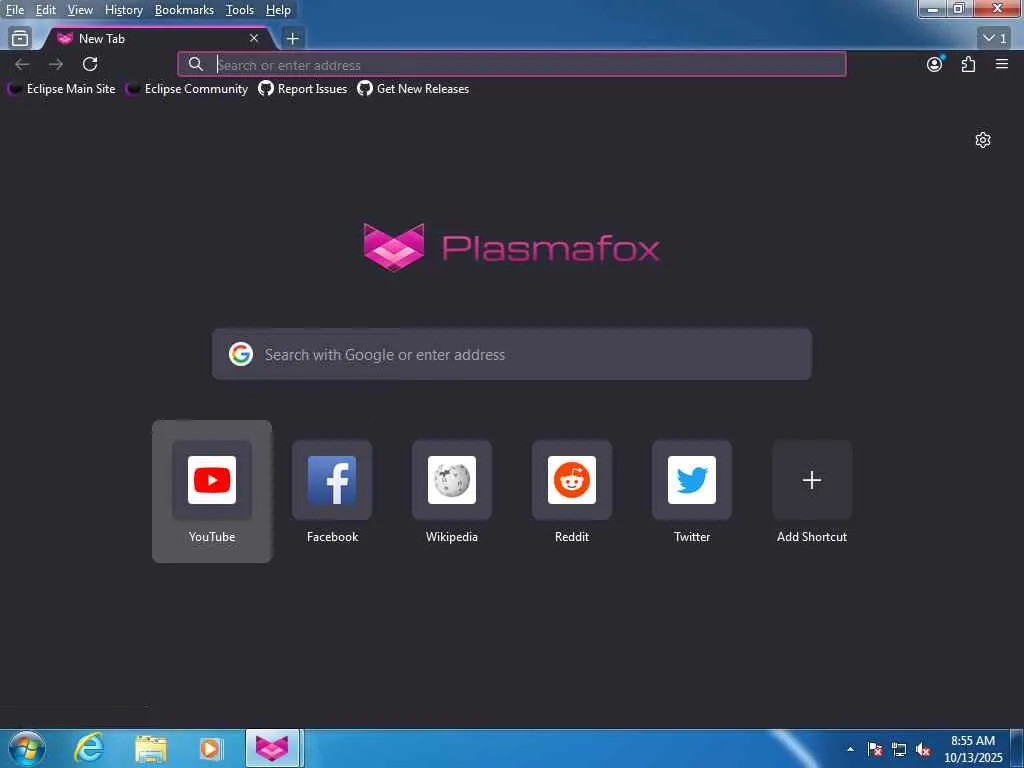Open the Bookmarks menu

[x=184, y=10]
